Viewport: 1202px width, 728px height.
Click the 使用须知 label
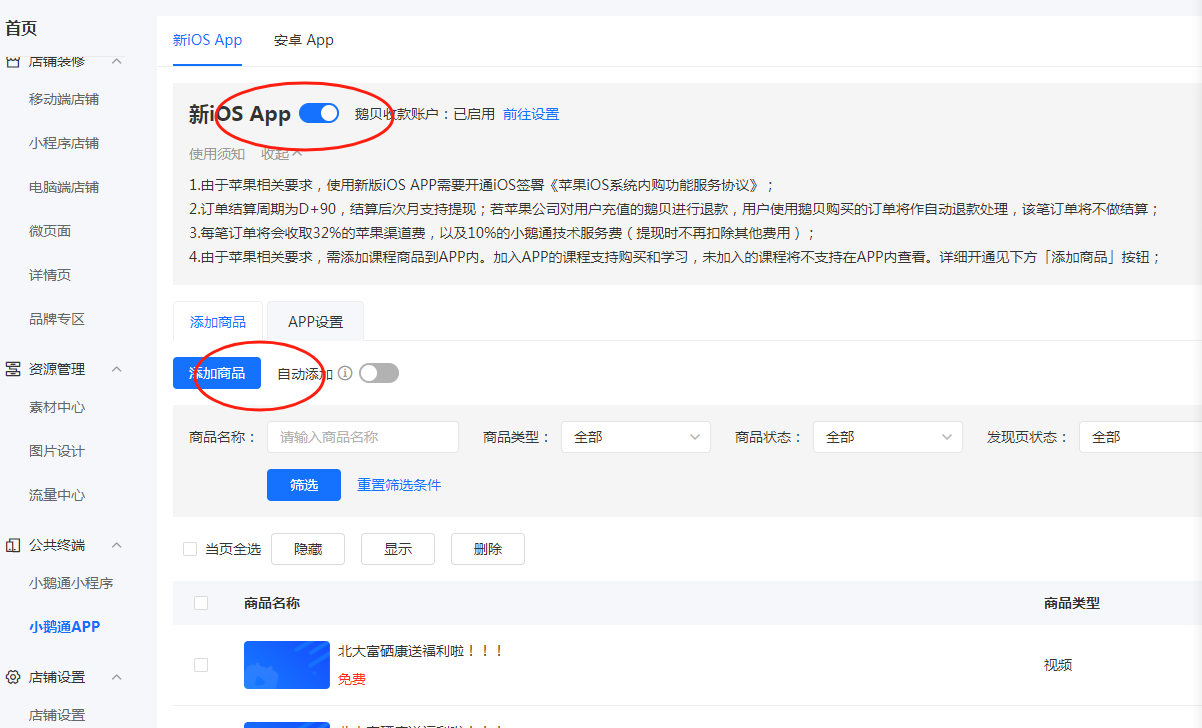[x=217, y=154]
